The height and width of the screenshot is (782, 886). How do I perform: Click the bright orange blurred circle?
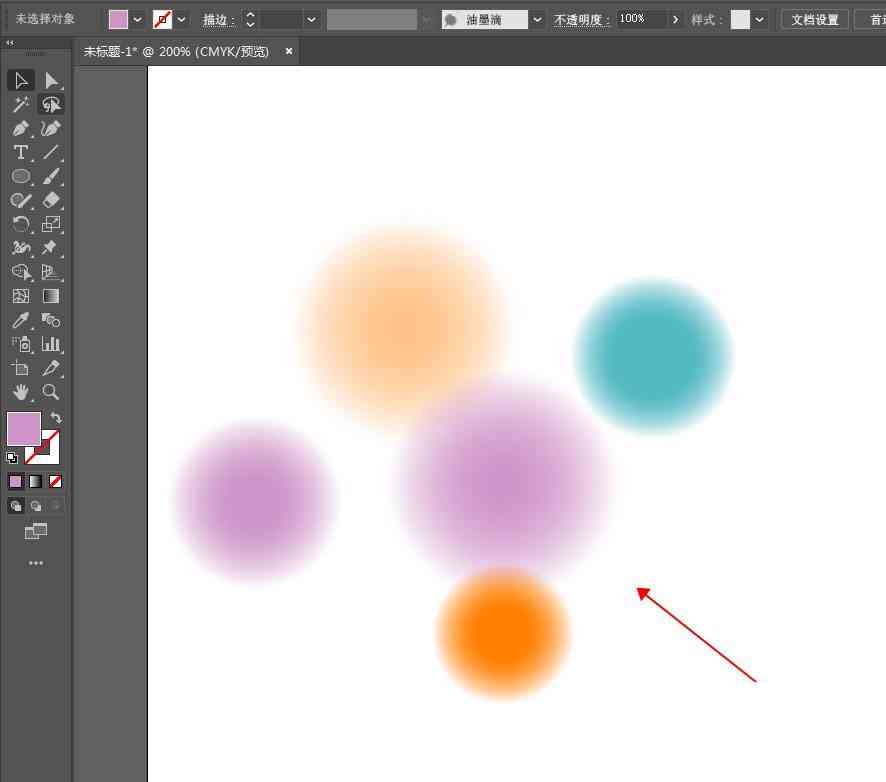(x=503, y=633)
